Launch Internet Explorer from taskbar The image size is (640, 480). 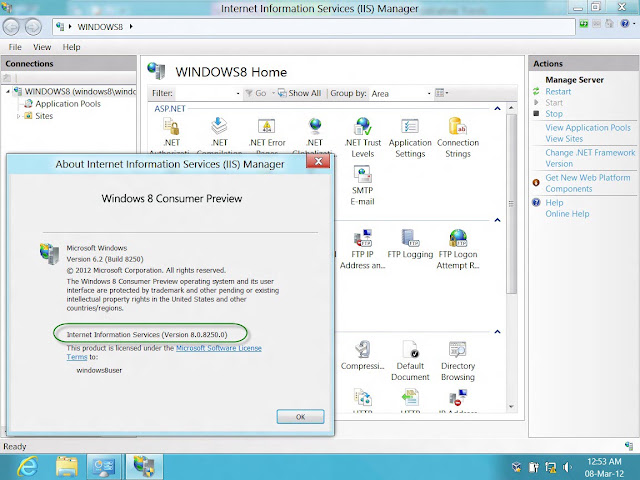[x=28, y=466]
